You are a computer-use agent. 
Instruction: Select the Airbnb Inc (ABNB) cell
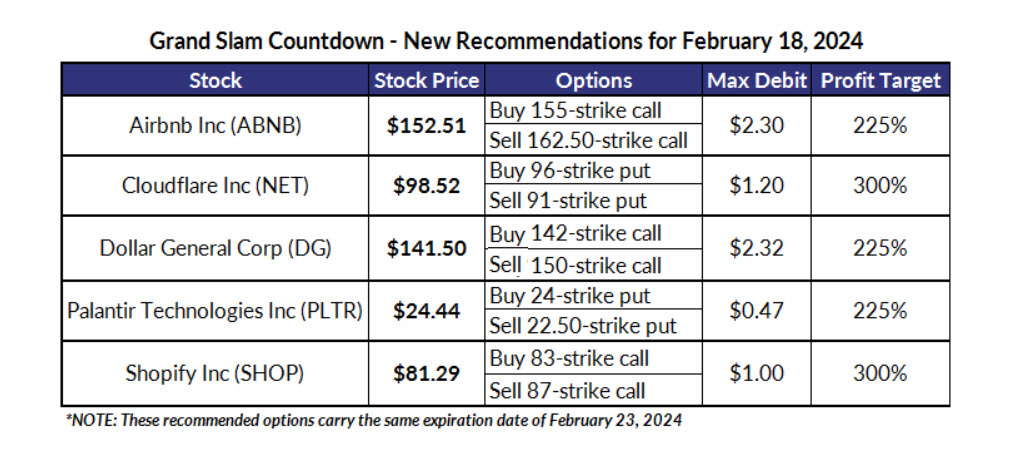215,126
